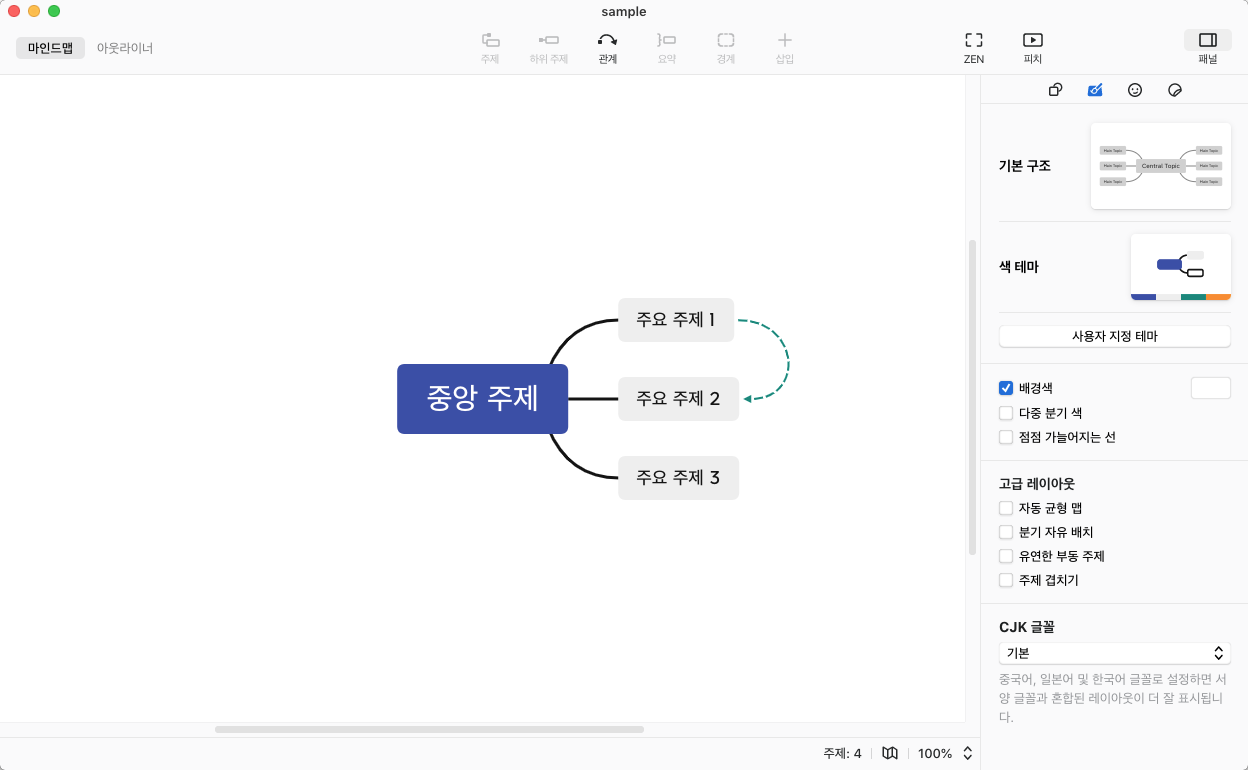The image size is (1248, 770).
Task: Open the CJK 글꼴 기본 dropdown
Action: [x=1115, y=653]
